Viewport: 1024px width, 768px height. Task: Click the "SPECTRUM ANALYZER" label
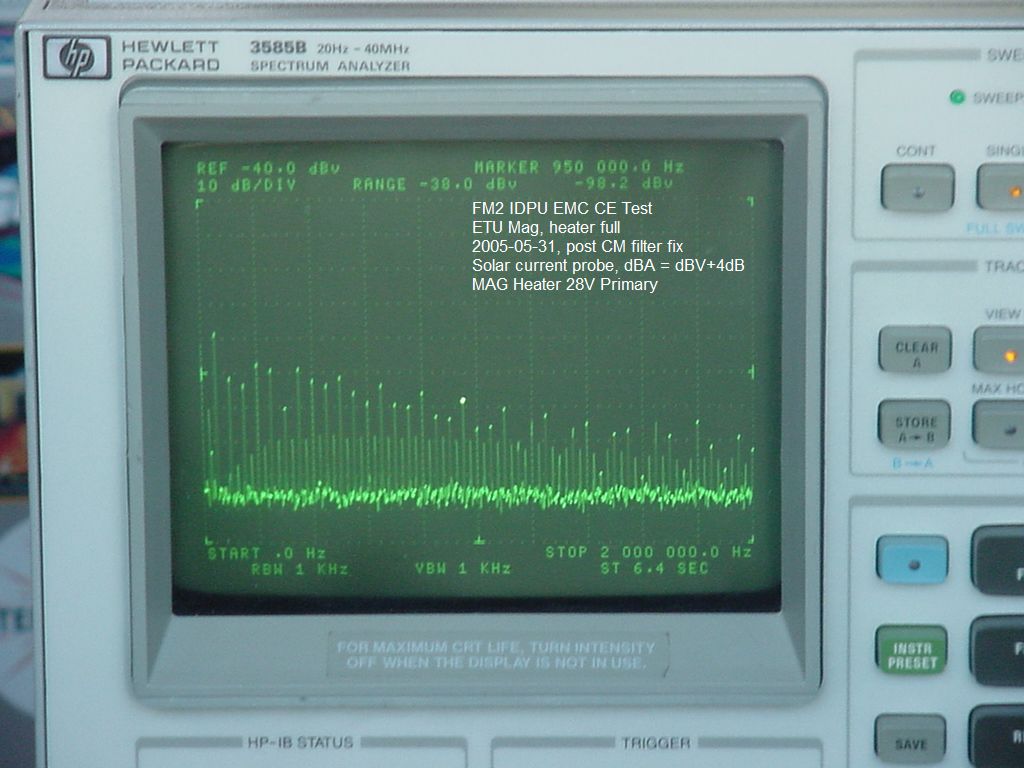tap(330, 66)
